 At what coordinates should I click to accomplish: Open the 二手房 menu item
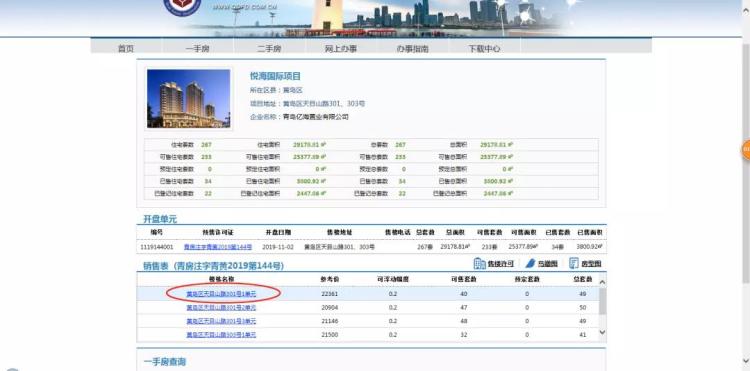(x=269, y=49)
